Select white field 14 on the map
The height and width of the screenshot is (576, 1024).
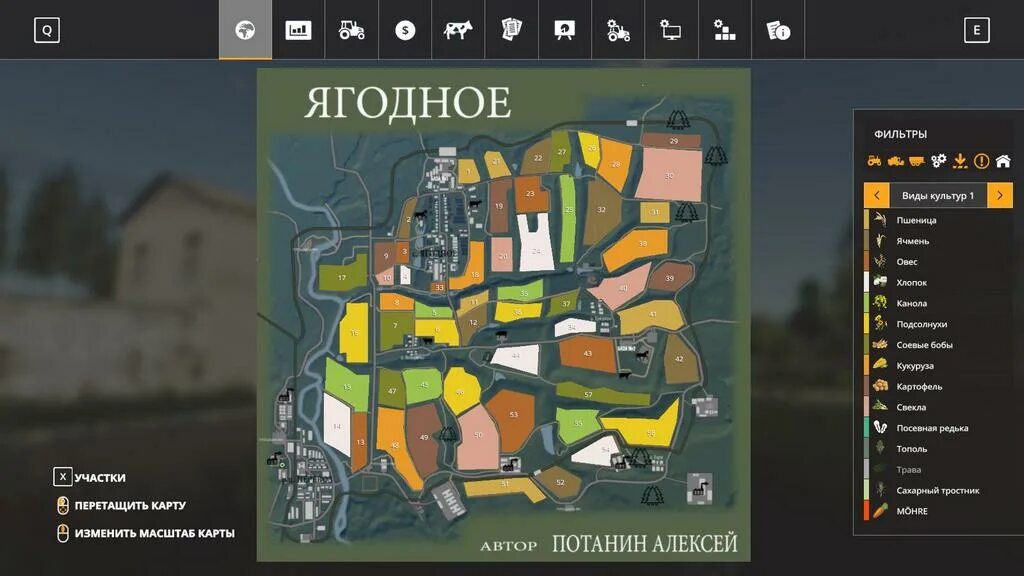pyautogui.click(x=337, y=425)
